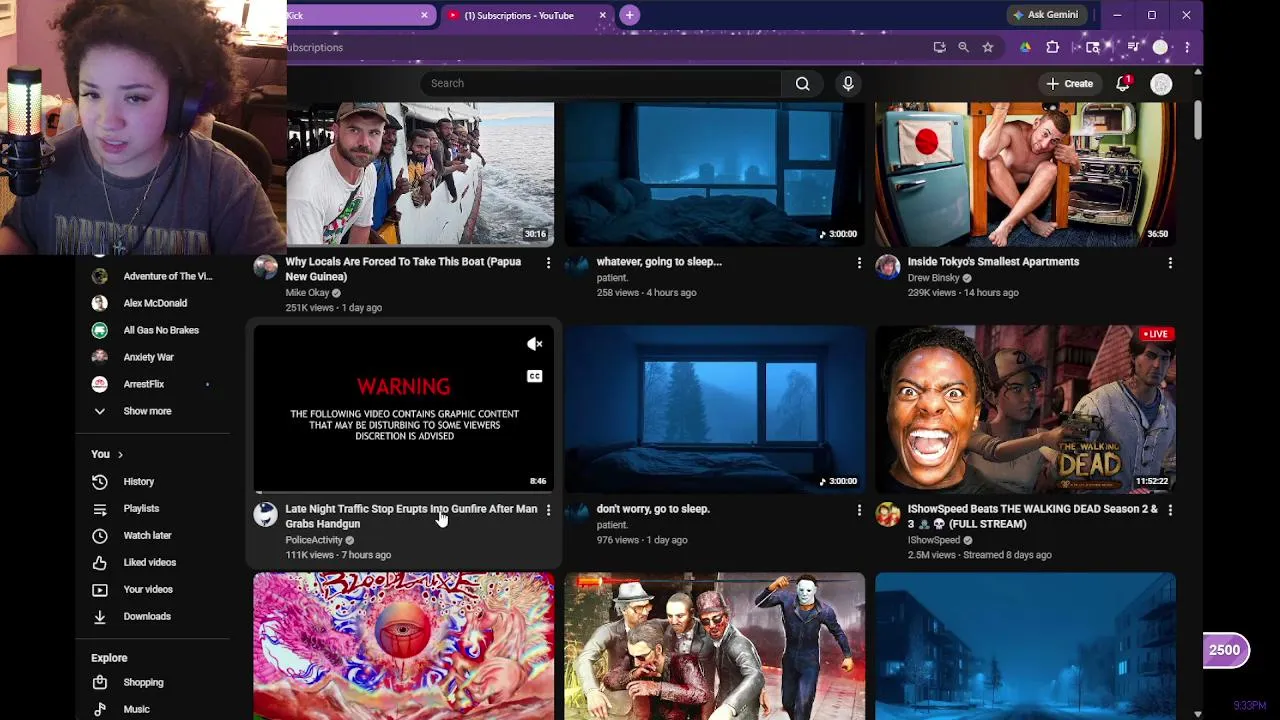Screen dimensions: 1280x720
Task: Open options for Late Night Traffic Stop video
Action: [x=548, y=510]
